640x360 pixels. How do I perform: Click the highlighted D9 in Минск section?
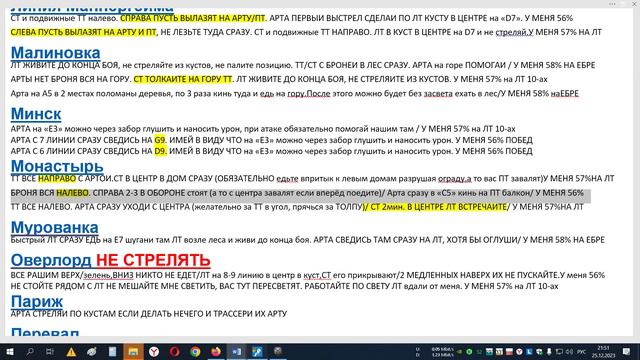[x=160, y=151]
